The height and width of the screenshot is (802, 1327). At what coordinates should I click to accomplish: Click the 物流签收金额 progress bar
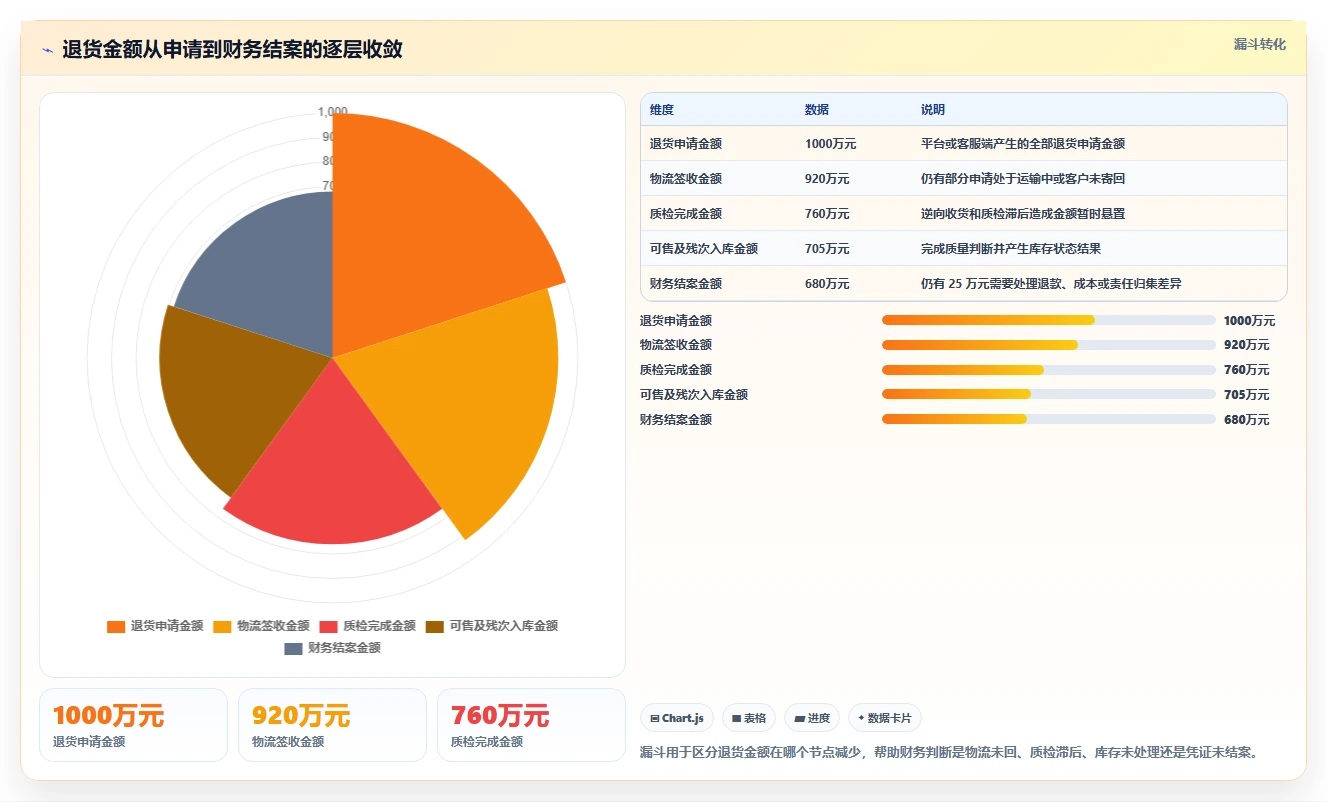(1048, 345)
